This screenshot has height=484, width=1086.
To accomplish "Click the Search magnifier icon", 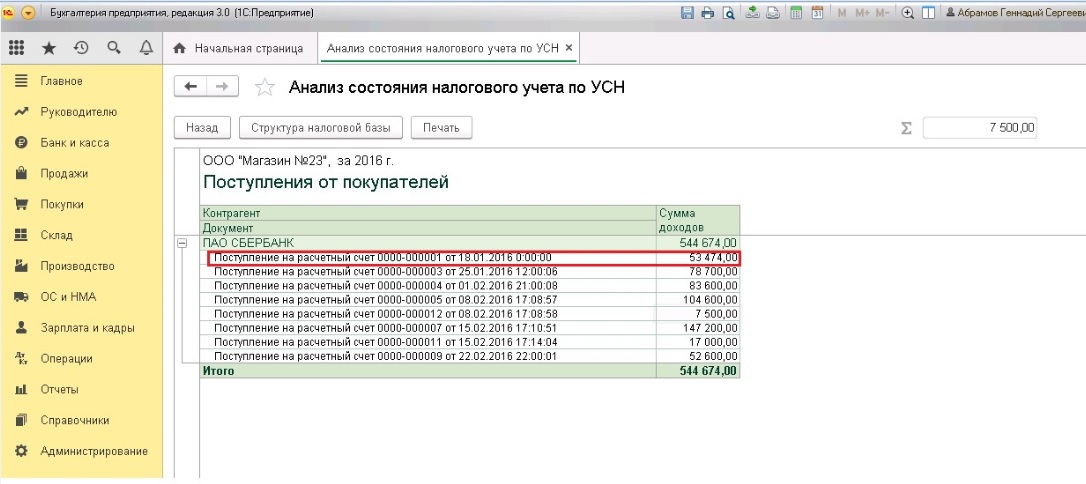I will click(114, 48).
